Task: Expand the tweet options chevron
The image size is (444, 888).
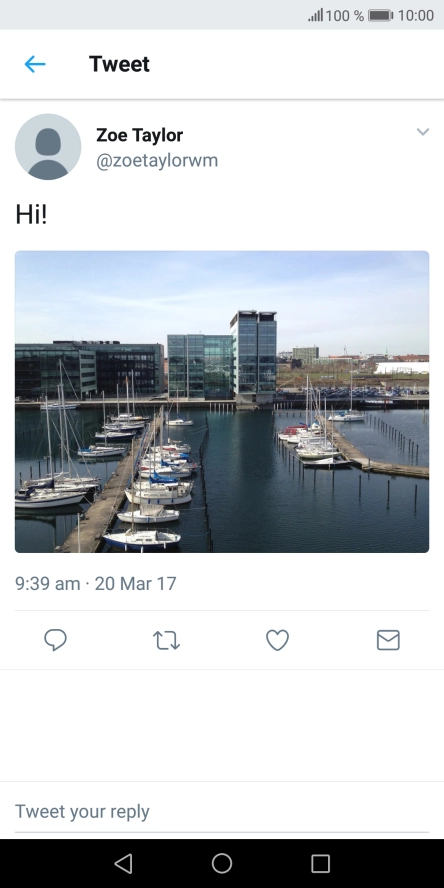Action: tap(422, 132)
